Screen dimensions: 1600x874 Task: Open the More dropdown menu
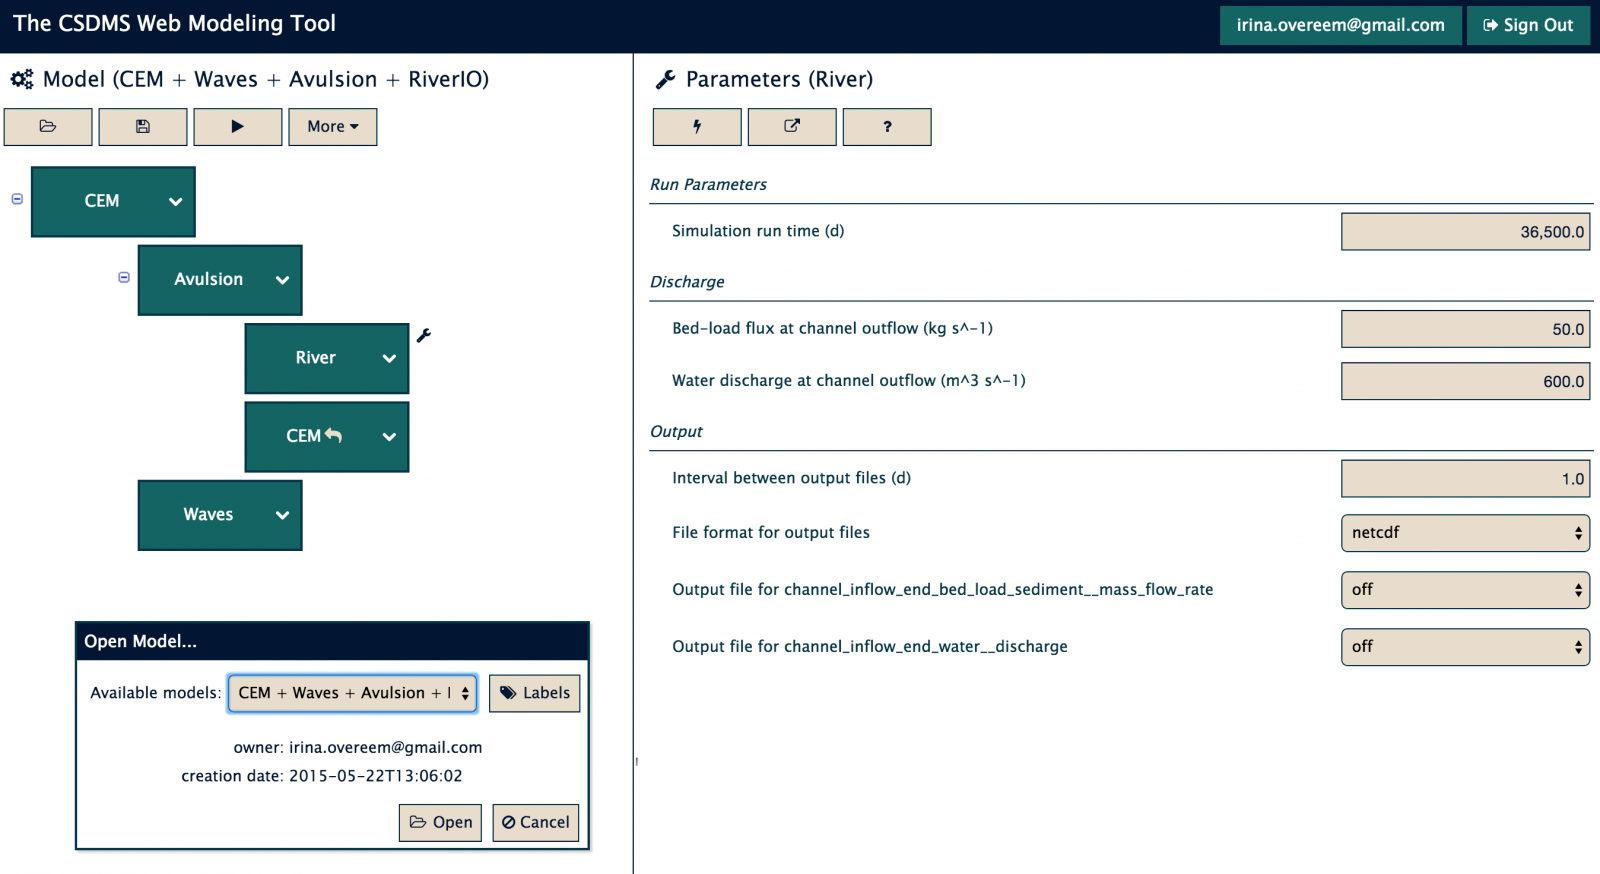click(x=333, y=127)
